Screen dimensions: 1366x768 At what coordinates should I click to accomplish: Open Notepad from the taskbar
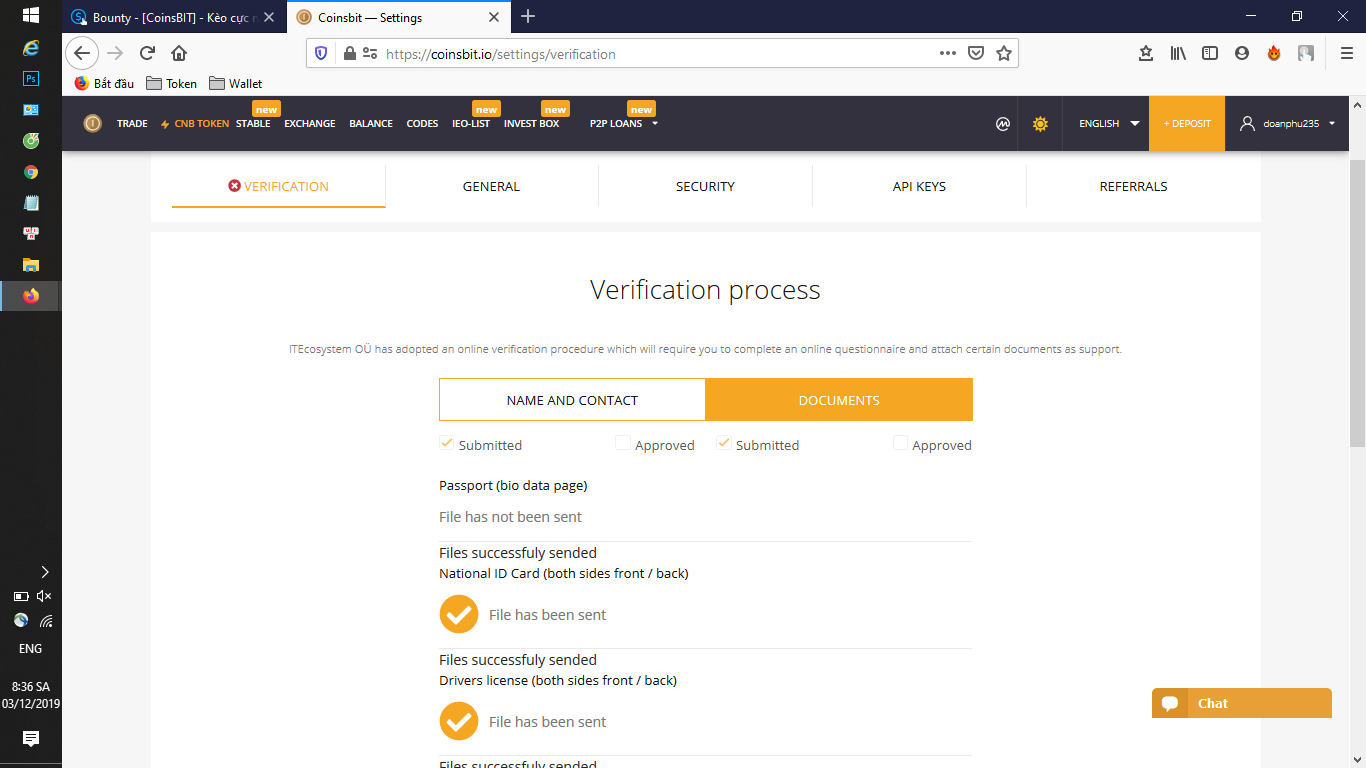[31, 203]
